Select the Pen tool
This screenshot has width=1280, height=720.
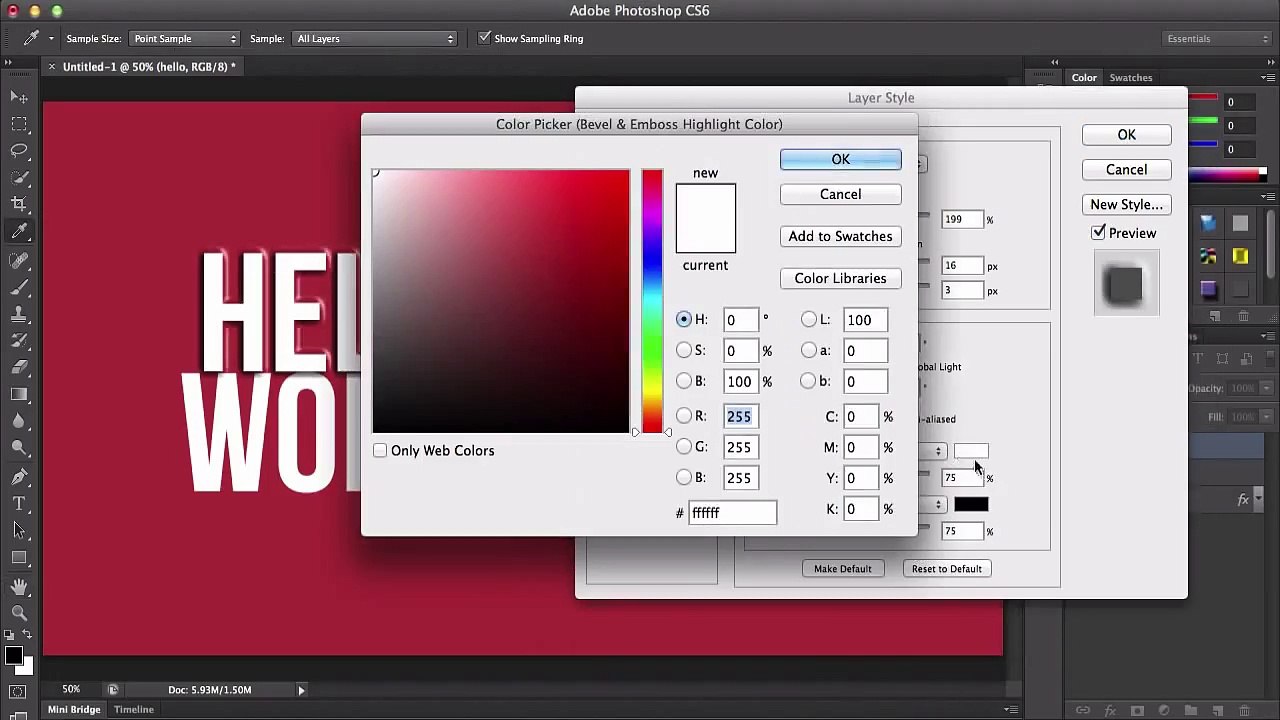point(19,477)
